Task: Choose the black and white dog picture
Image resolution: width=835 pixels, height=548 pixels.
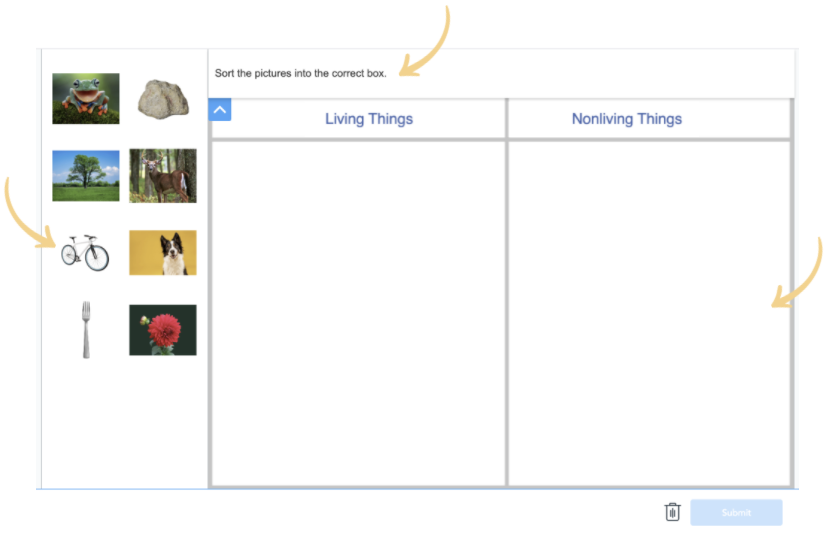Action: (x=163, y=252)
